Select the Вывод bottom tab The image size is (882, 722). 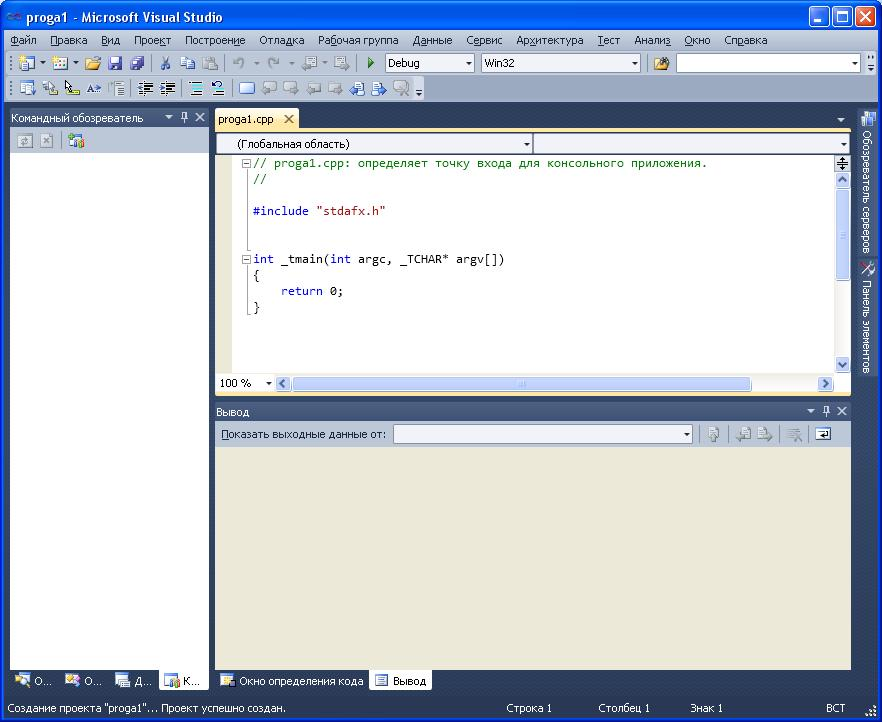pyautogui.click(x=400, y=681)
